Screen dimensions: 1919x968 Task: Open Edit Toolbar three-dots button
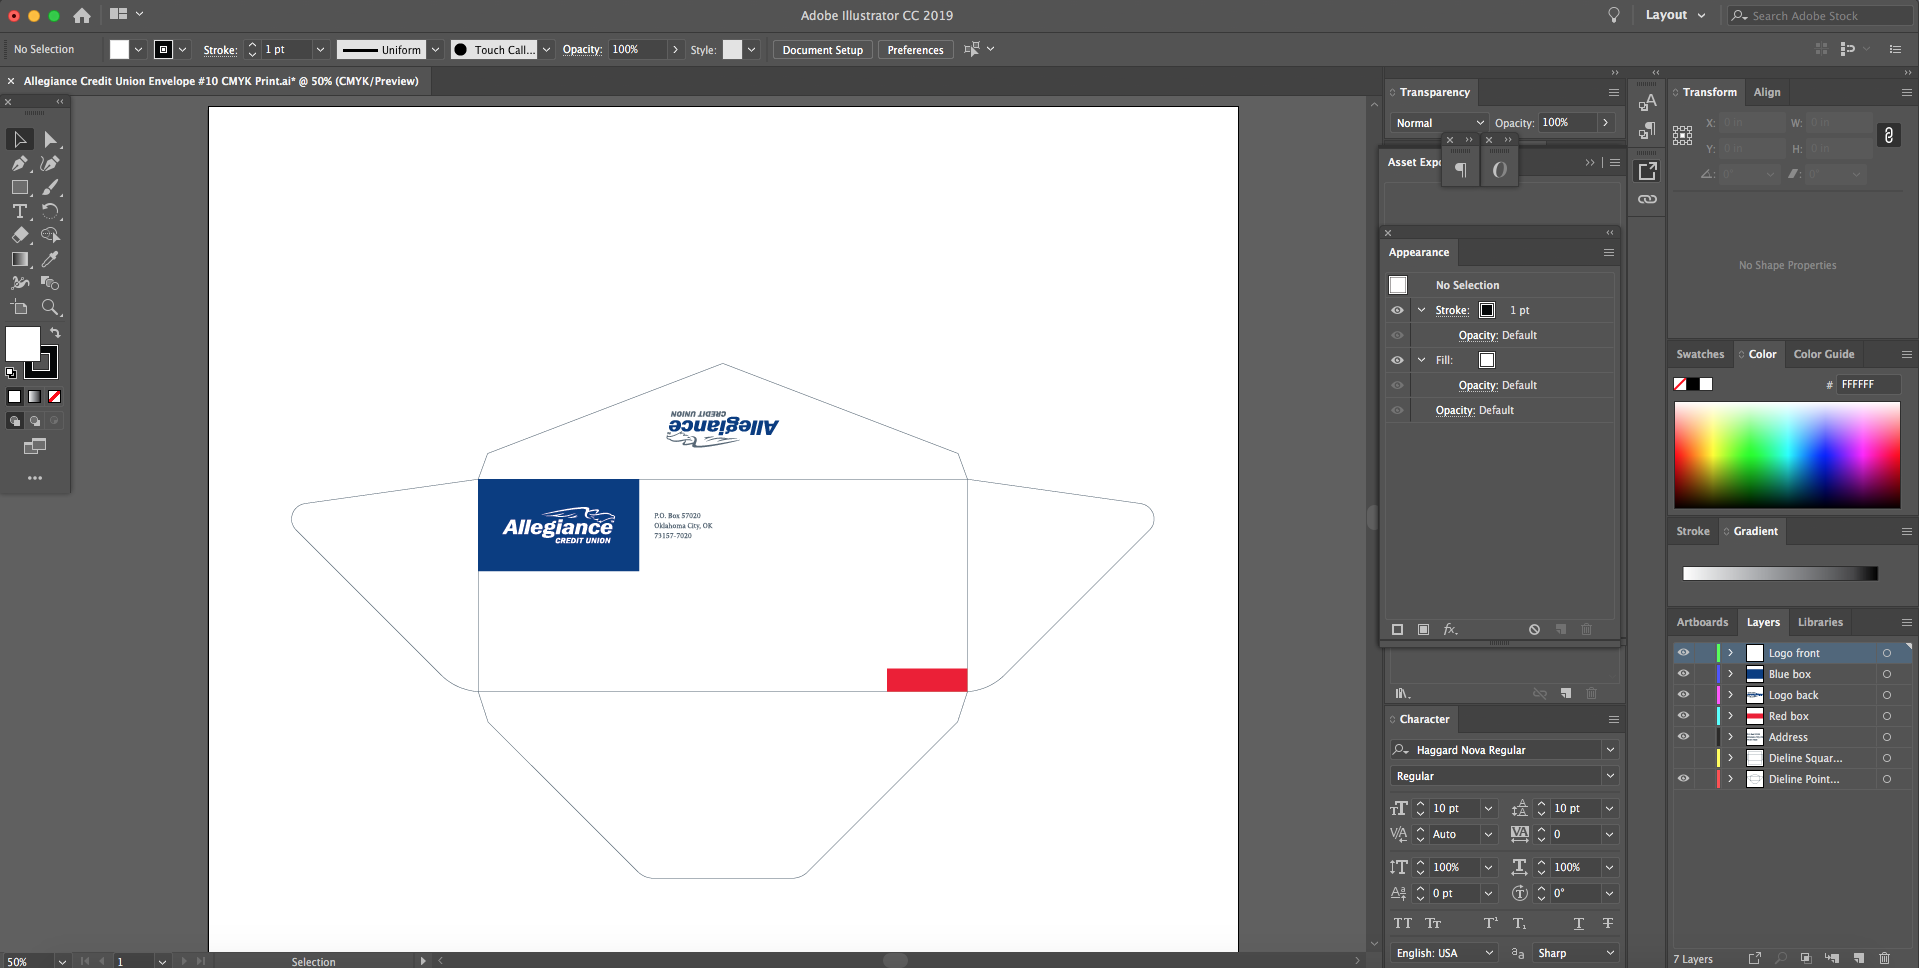pyautogui.click(x=35, y=478)
